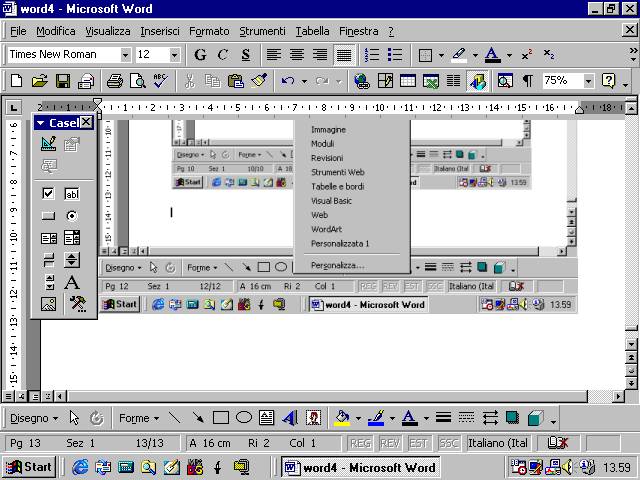Click the printer icon to print

(x=115, y=81)
